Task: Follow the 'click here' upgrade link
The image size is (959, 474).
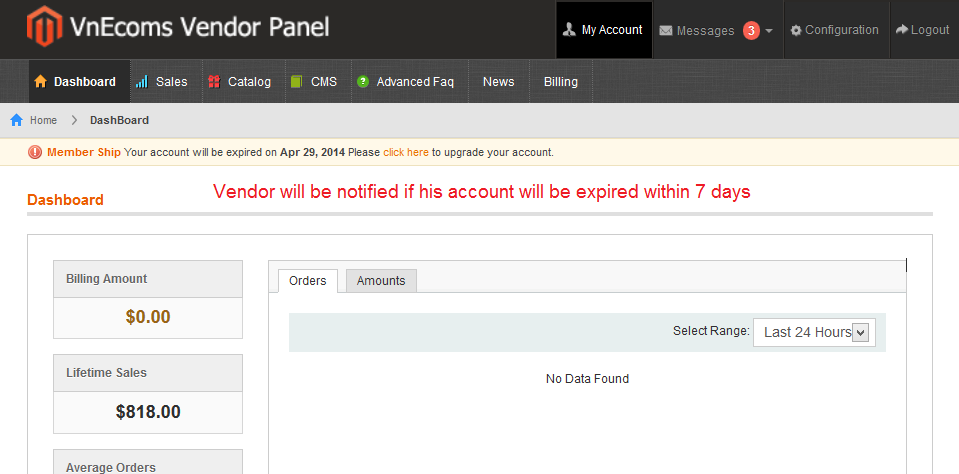Action: (405, 152)
